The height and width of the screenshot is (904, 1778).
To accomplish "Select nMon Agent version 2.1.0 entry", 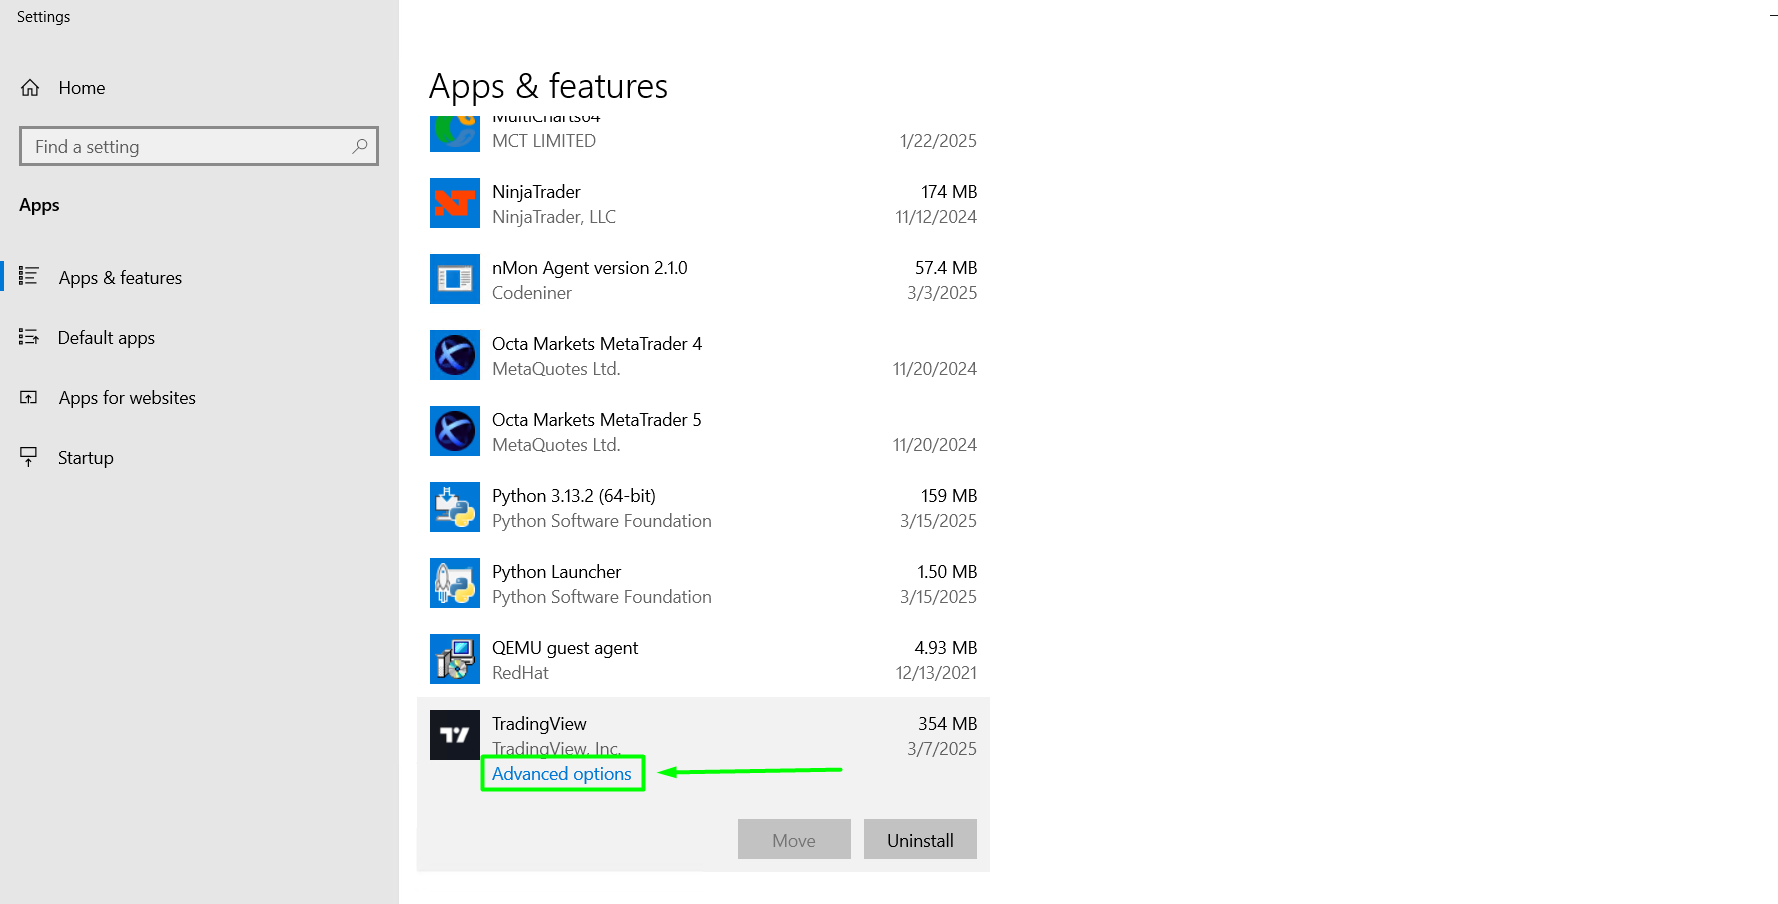I will pos(703,280).
